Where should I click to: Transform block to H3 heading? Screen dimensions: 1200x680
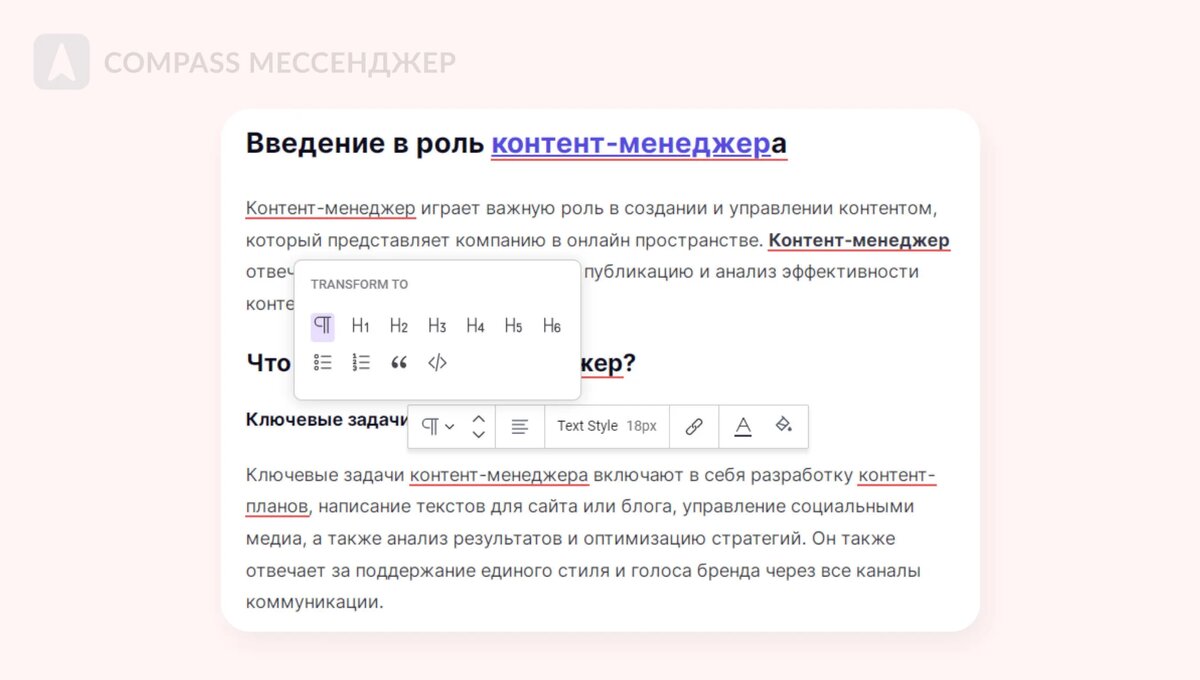[437, 326]
